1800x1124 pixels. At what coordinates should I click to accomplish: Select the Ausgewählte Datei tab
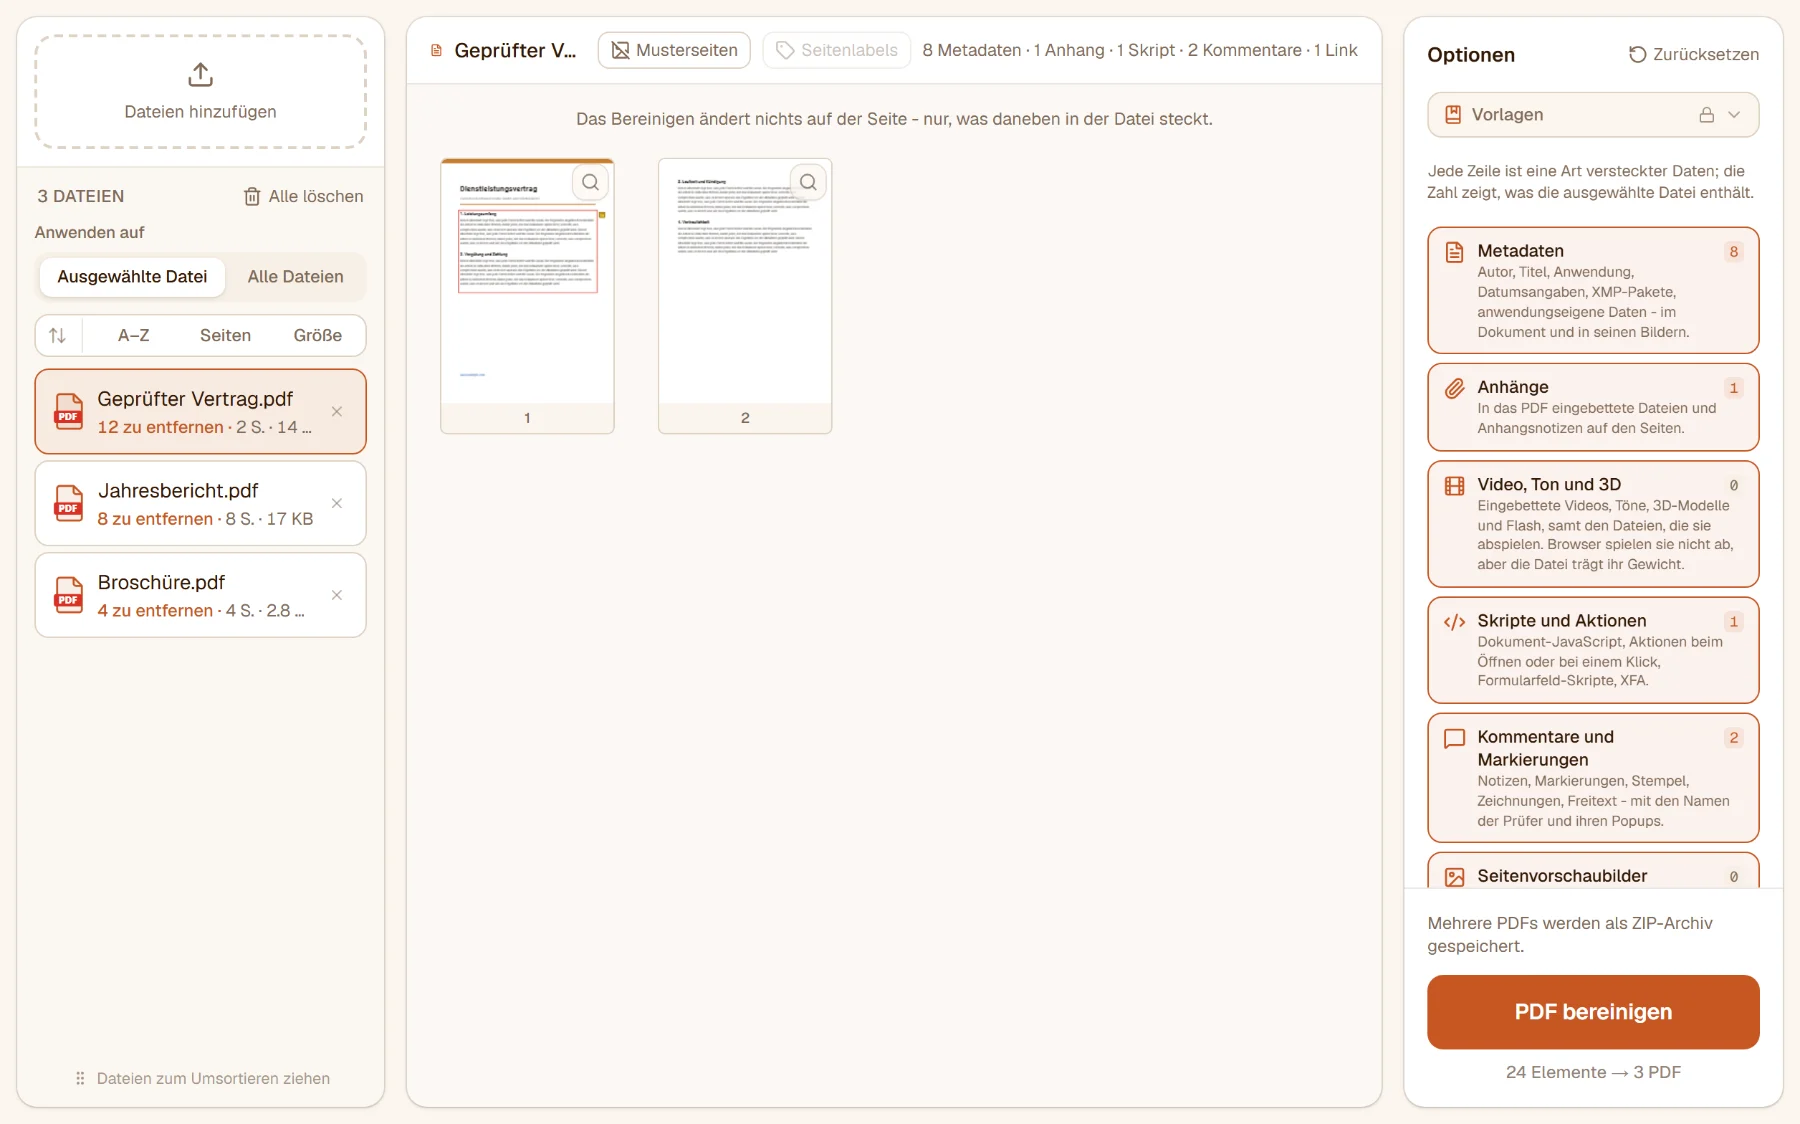[x=132, y=277]
